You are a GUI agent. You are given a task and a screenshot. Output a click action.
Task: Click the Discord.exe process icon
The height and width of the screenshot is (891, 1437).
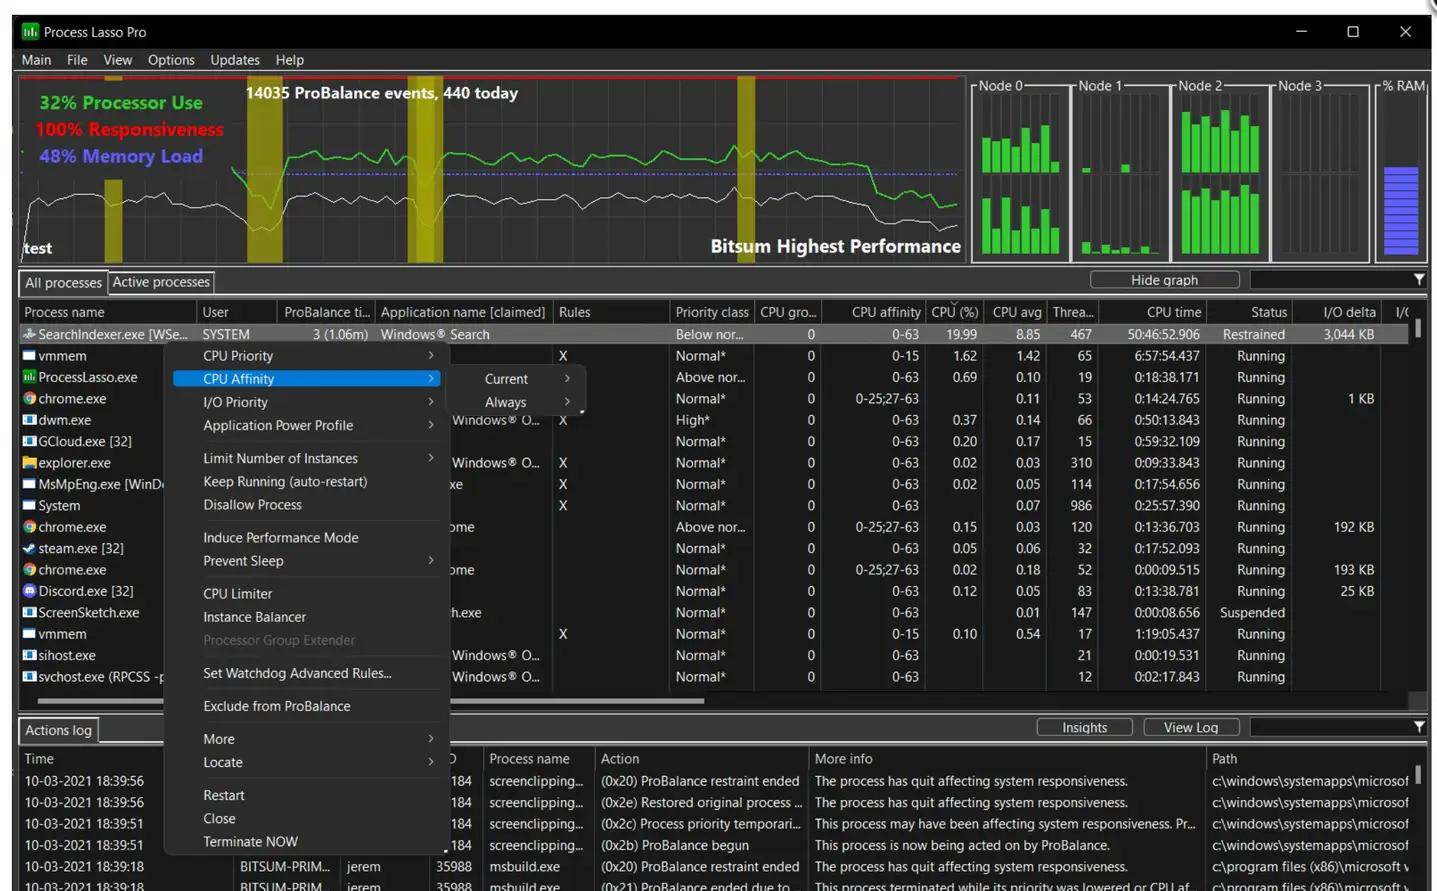29,591
